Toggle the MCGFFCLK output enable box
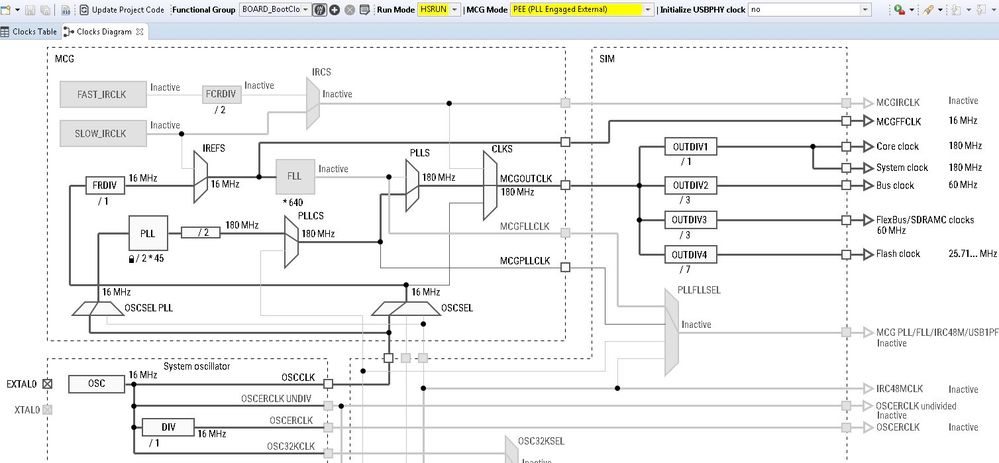999x463 pixels. 846,120
